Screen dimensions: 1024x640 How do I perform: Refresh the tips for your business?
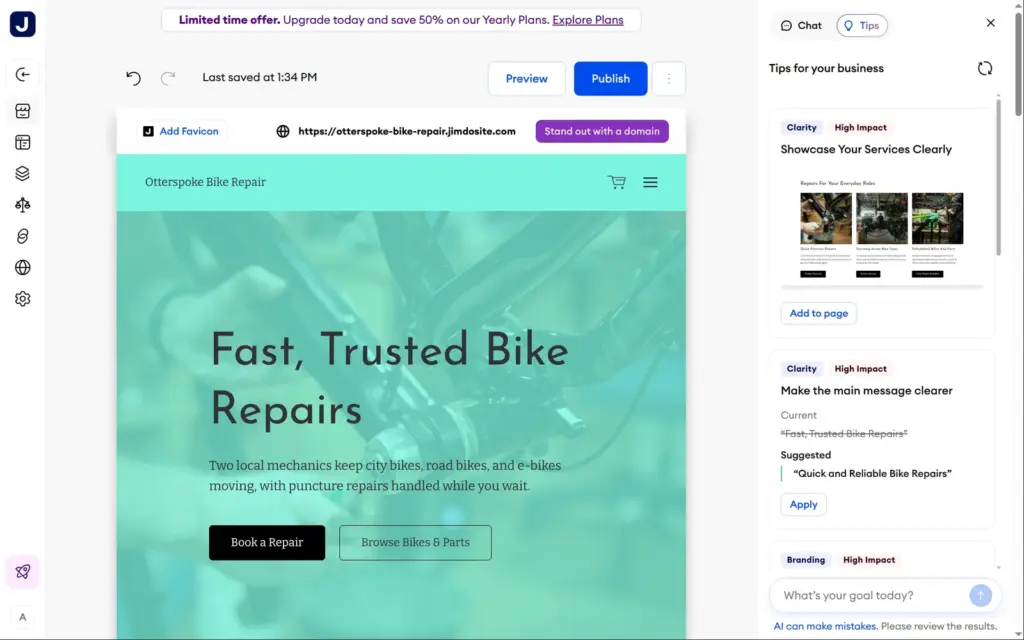coord(985,69)
